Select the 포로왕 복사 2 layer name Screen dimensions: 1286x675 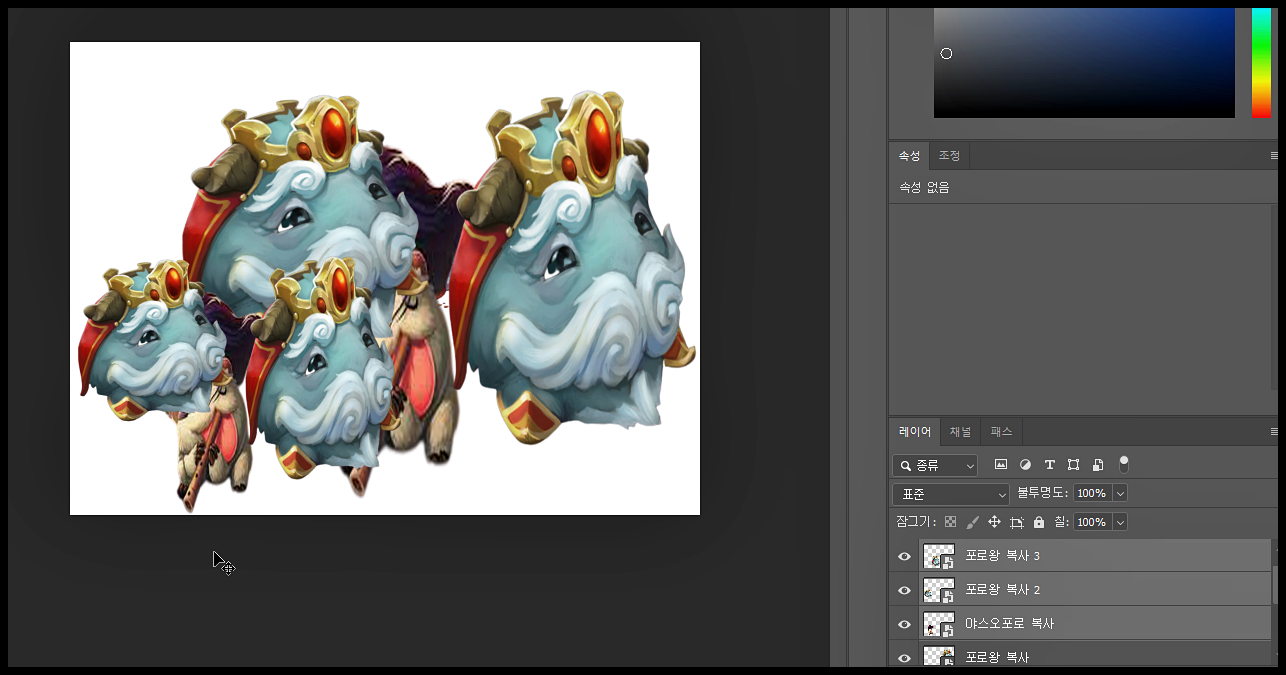1003,590
